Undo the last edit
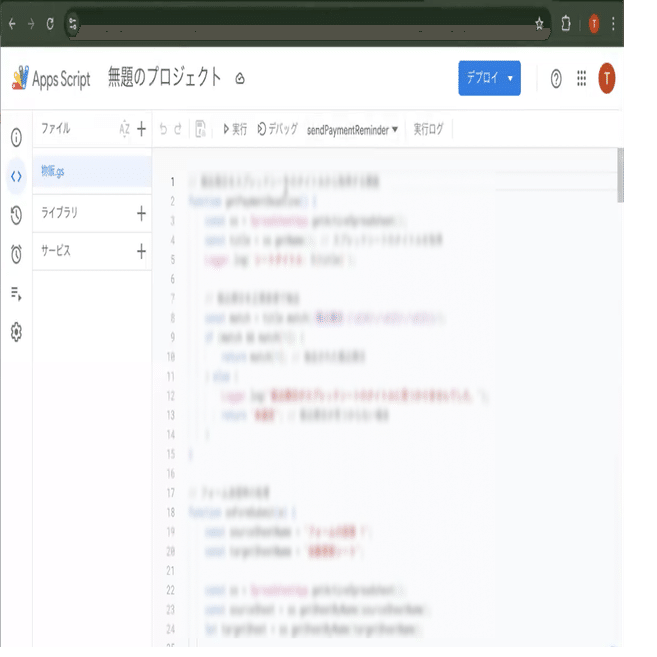Image resolution: width=657 pixels, height=657 pixels. point(163,129)
